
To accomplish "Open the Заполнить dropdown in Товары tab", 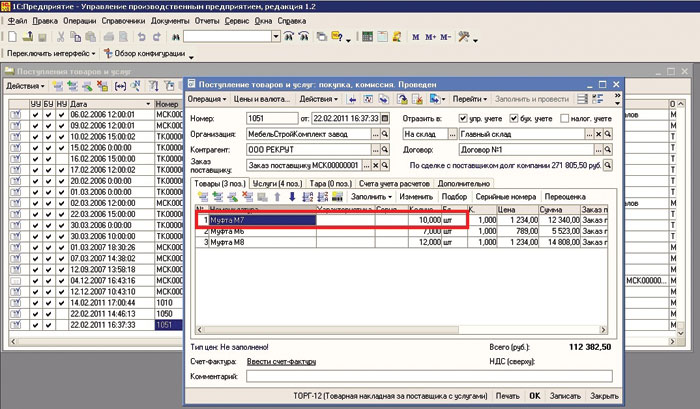I will (371, 197).
